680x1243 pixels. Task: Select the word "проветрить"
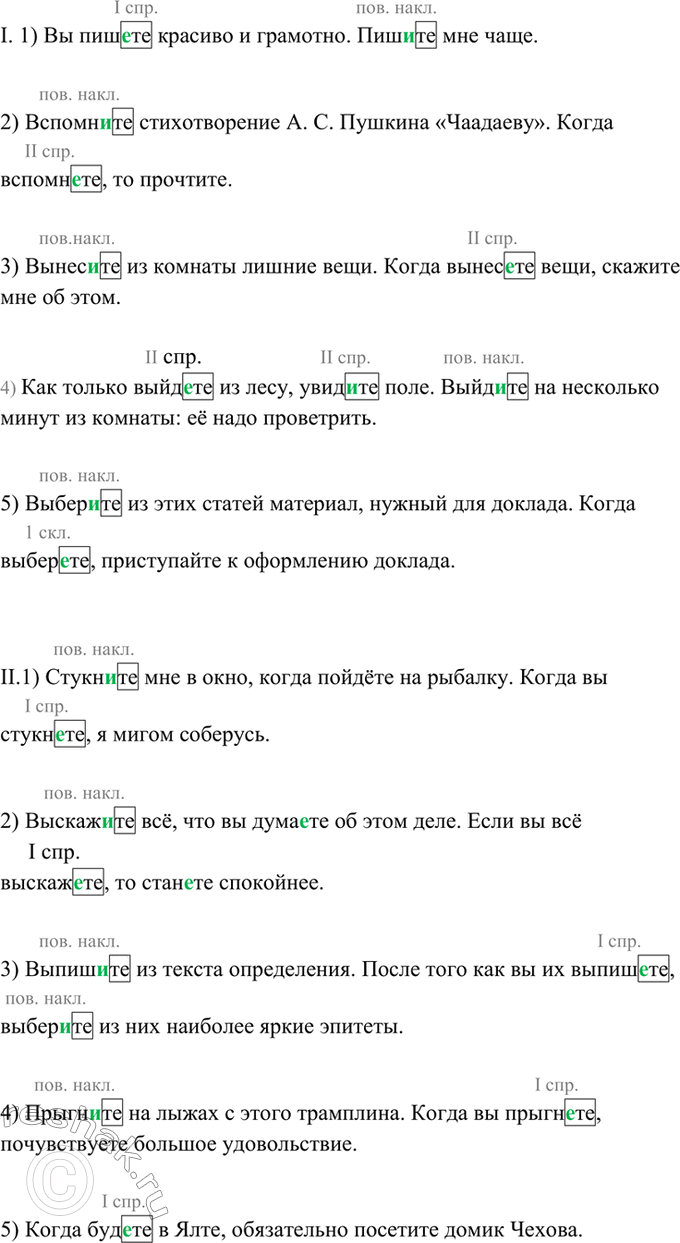[315, 418]
